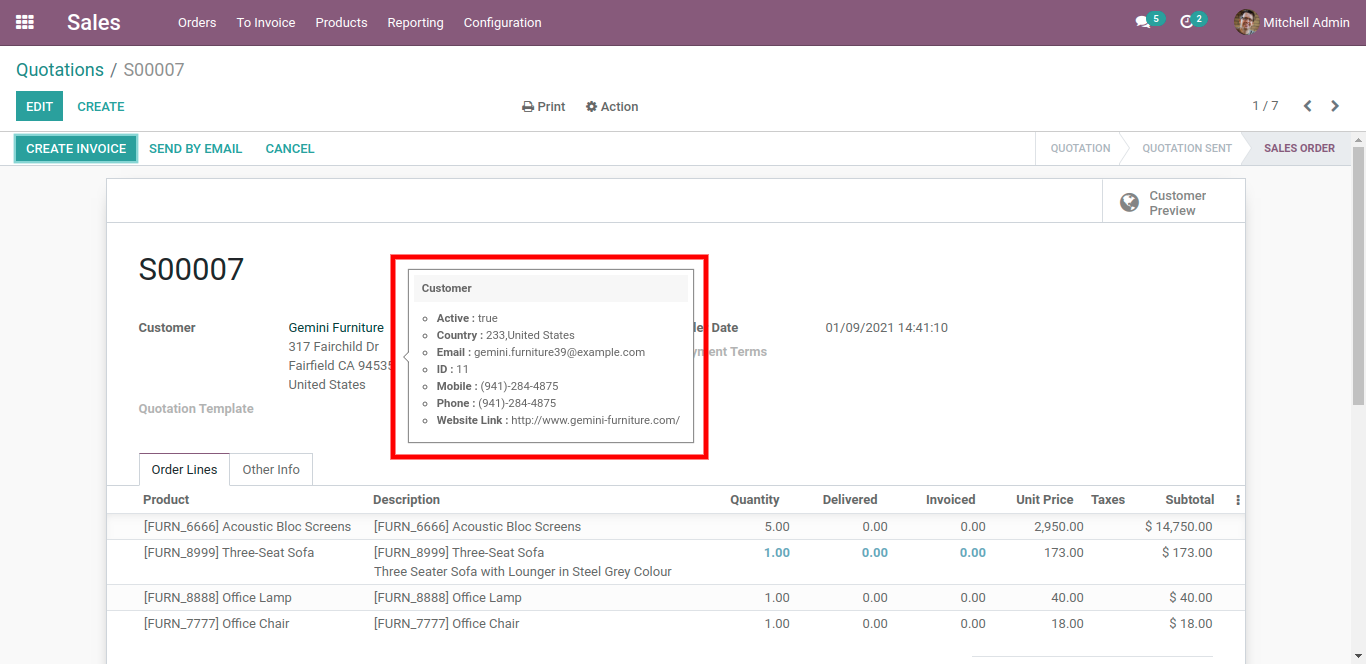The image size is (1366, 664).
Task: Open the Orders menu
Action: (197, 22)
